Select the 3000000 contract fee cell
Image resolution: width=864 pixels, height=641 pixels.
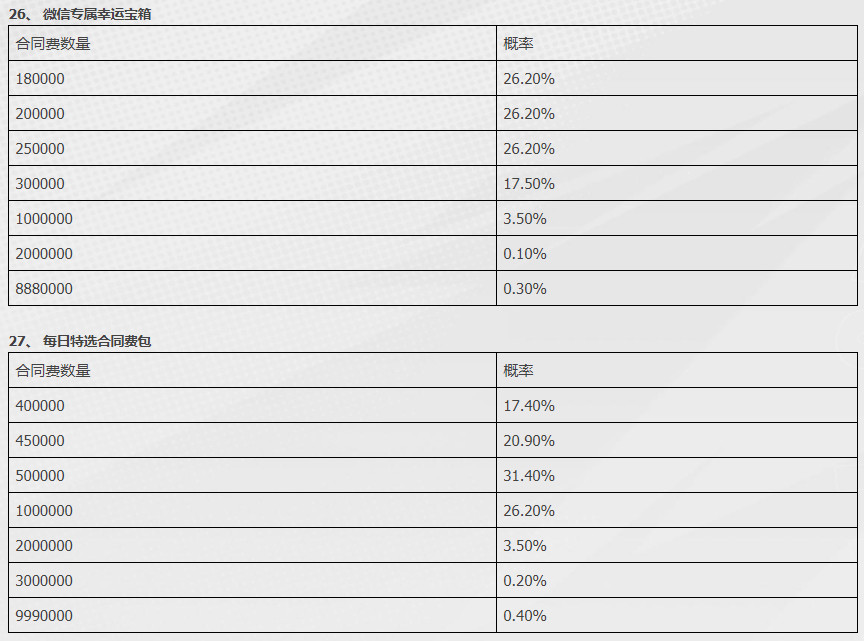252,580
